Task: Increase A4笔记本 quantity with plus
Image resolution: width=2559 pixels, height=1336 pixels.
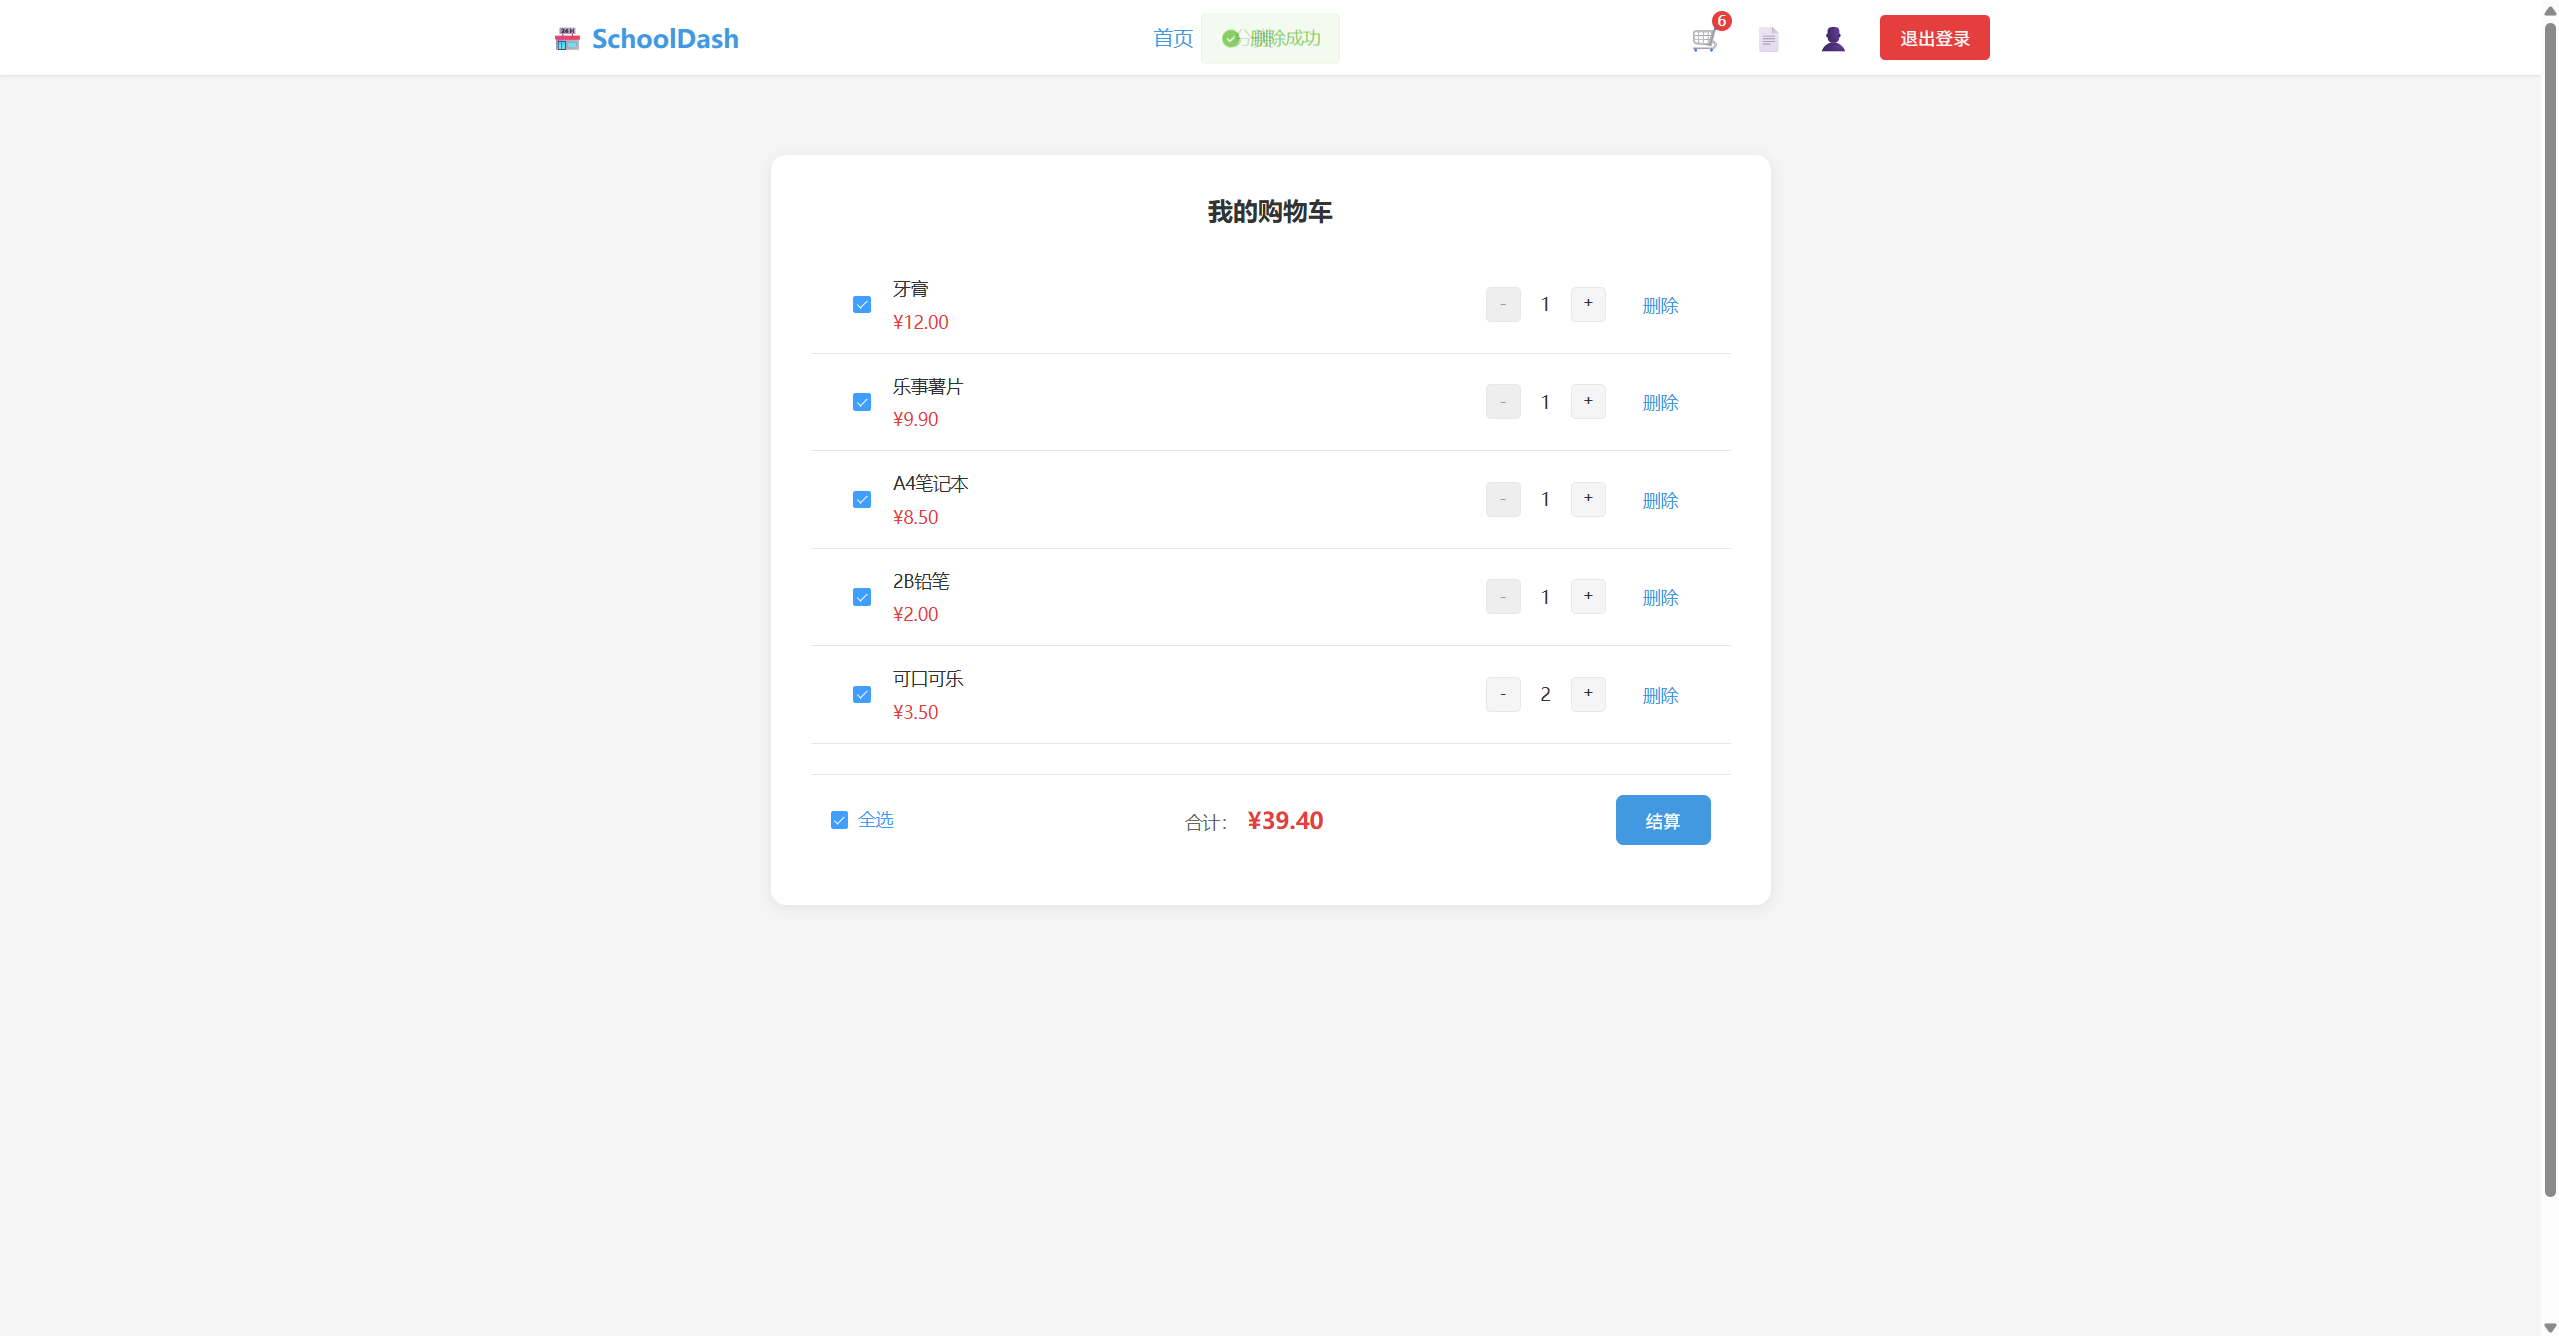Action: tap(1587, 499)
